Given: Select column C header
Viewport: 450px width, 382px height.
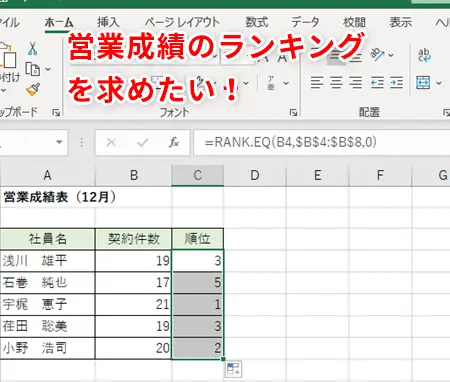Looking at the screenshot, I should pos(198,175).
